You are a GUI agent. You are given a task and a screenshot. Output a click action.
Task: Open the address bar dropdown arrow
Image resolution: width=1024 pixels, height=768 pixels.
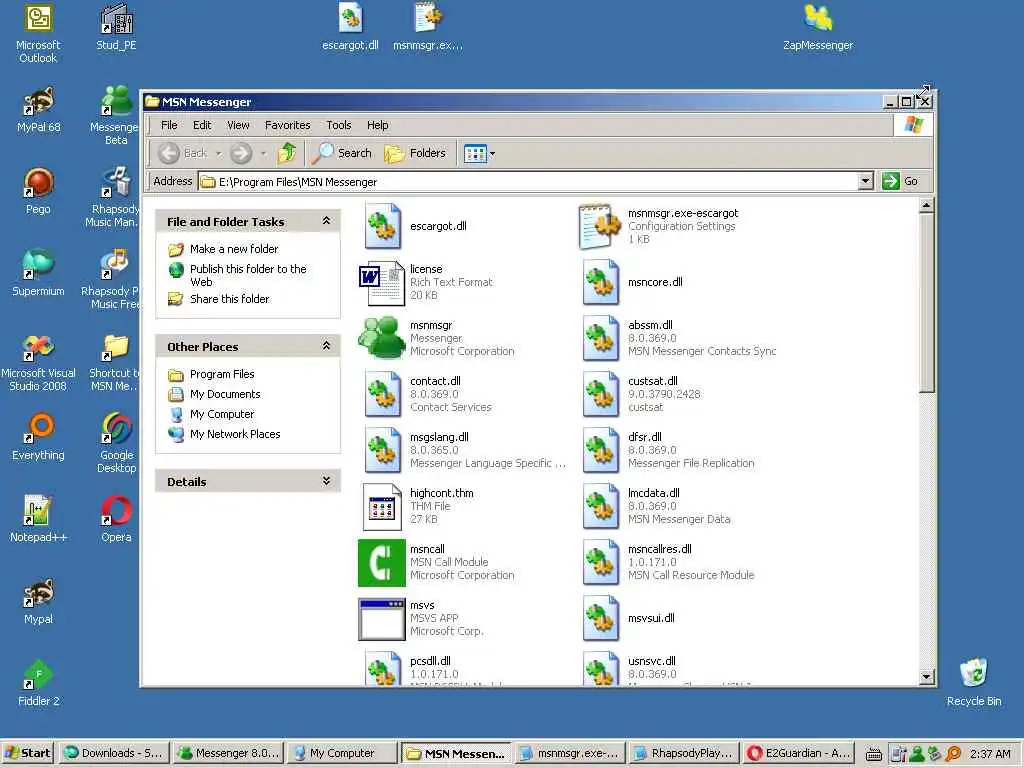(x=865, y=181)
